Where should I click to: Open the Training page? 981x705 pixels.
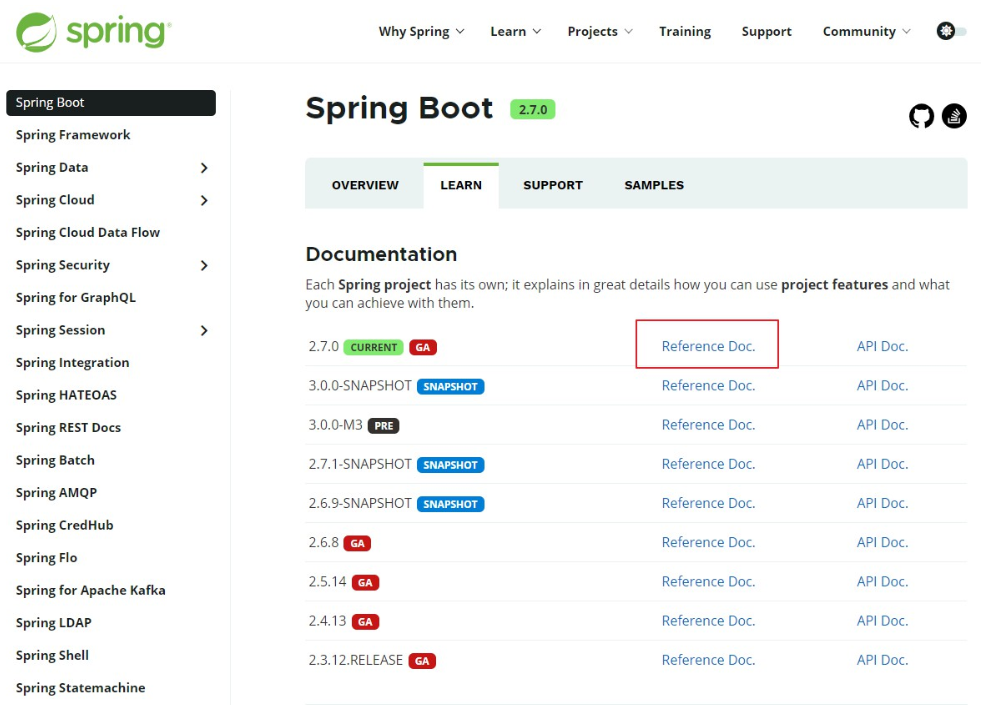click(x=685, y=31)
